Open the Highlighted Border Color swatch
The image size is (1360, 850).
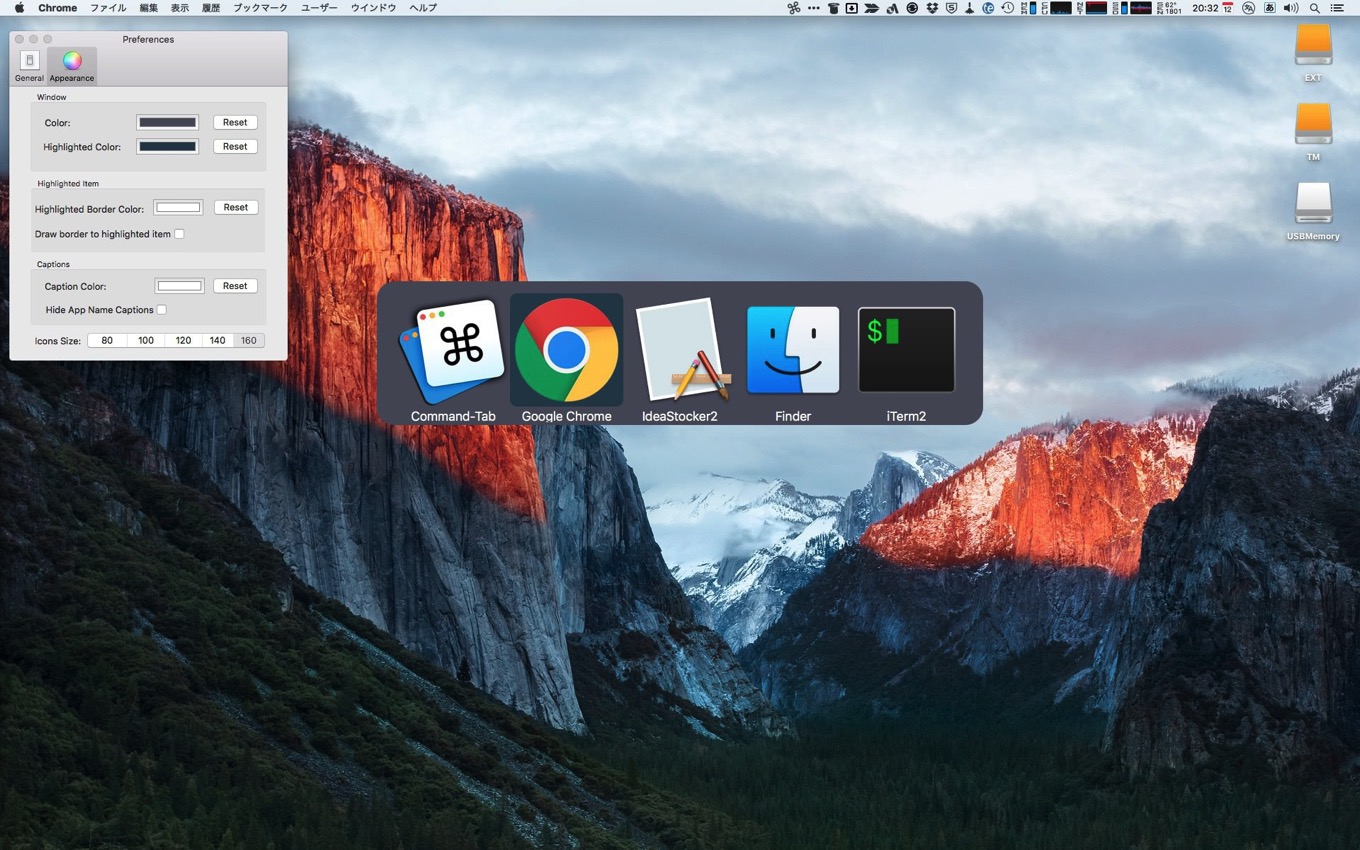tap(178, 208)
